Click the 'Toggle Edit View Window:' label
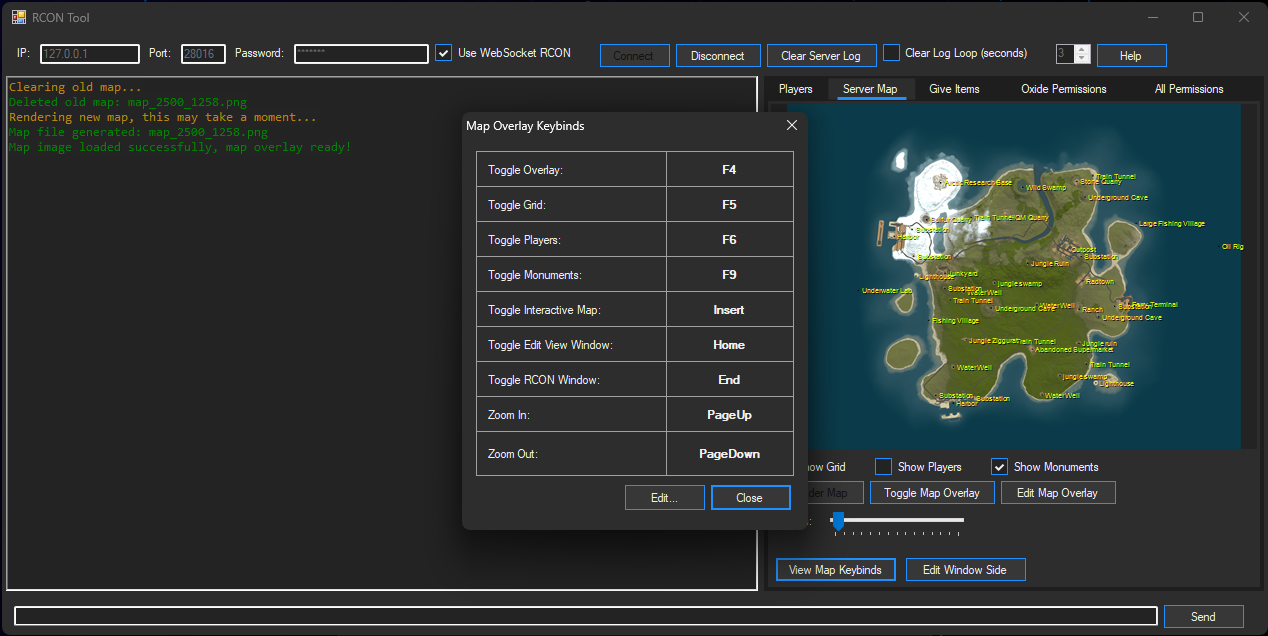The image size is (1268, 636). (x=550, y=345)
